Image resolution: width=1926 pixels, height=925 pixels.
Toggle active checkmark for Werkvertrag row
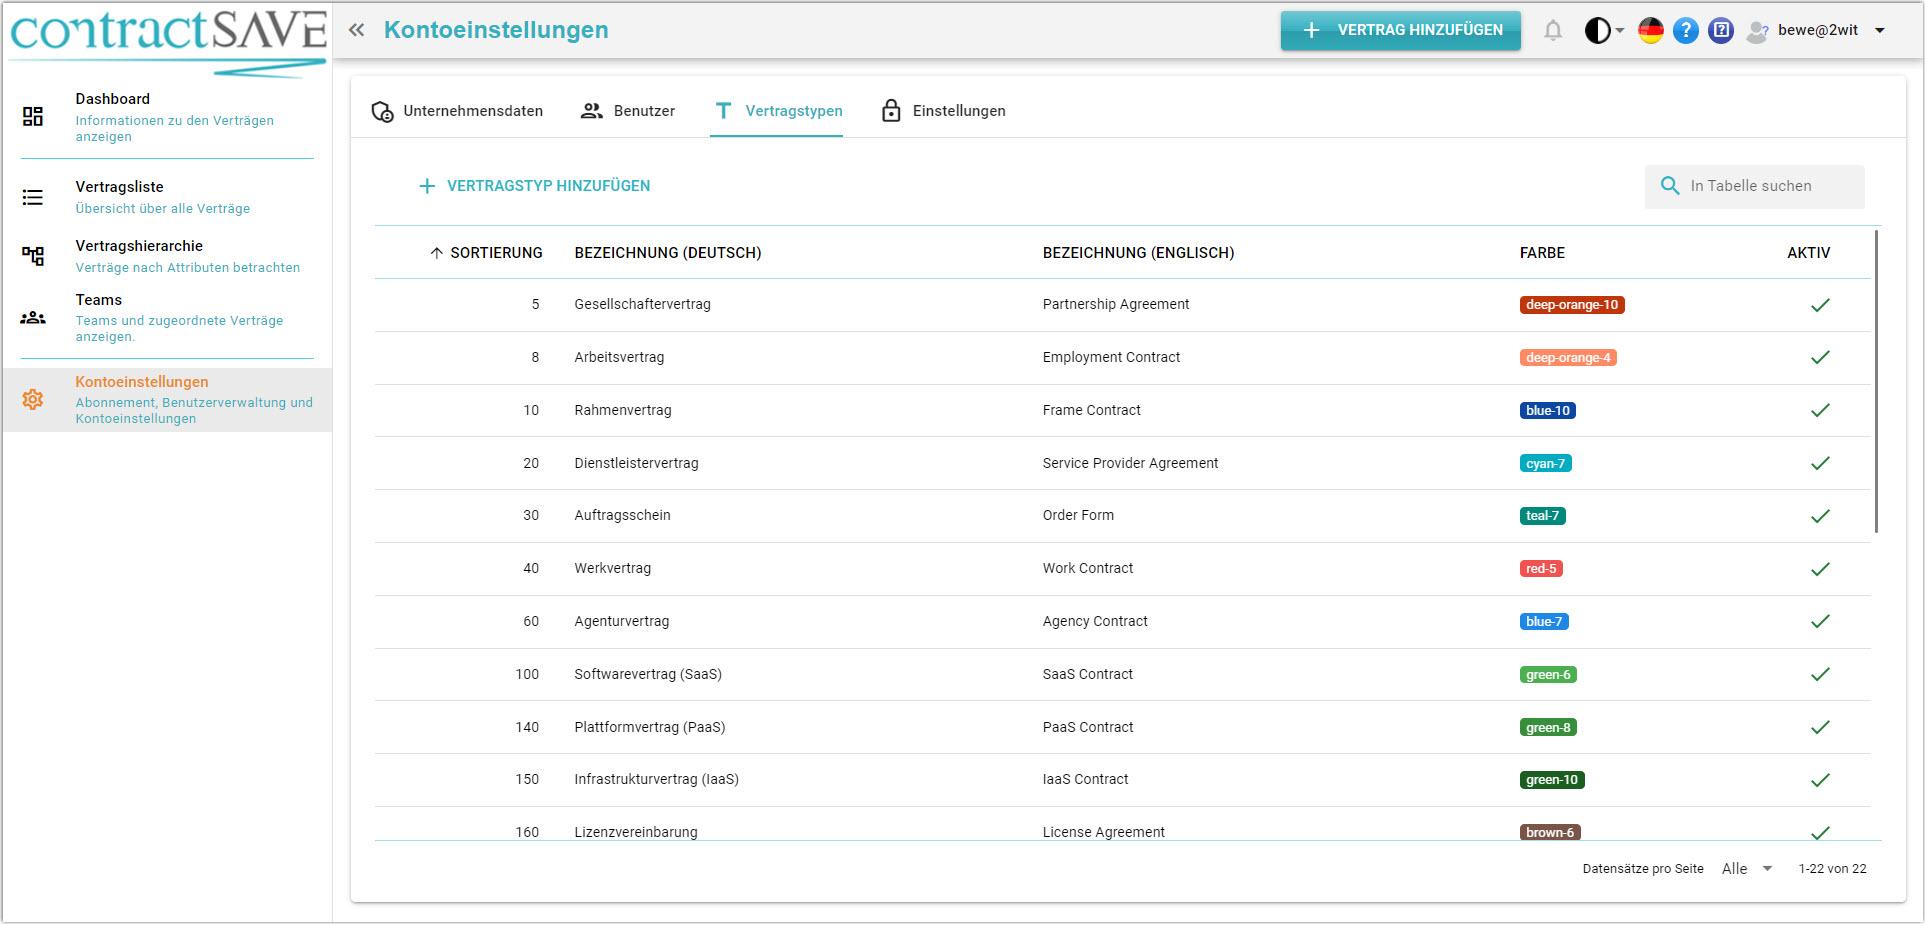point(1820,569)
